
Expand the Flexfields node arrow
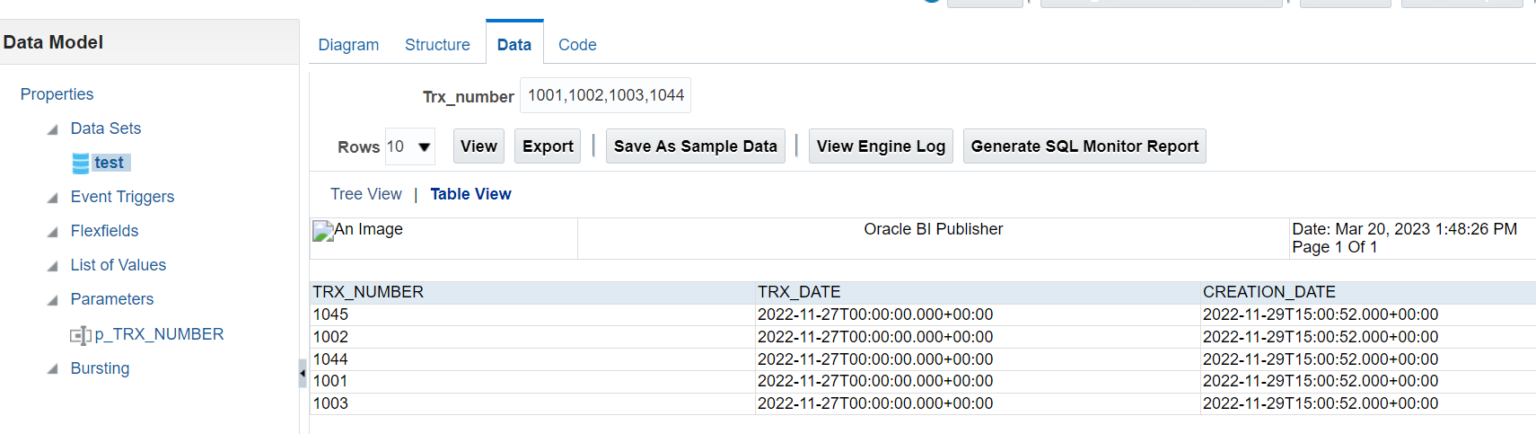(x=52, y=232)
